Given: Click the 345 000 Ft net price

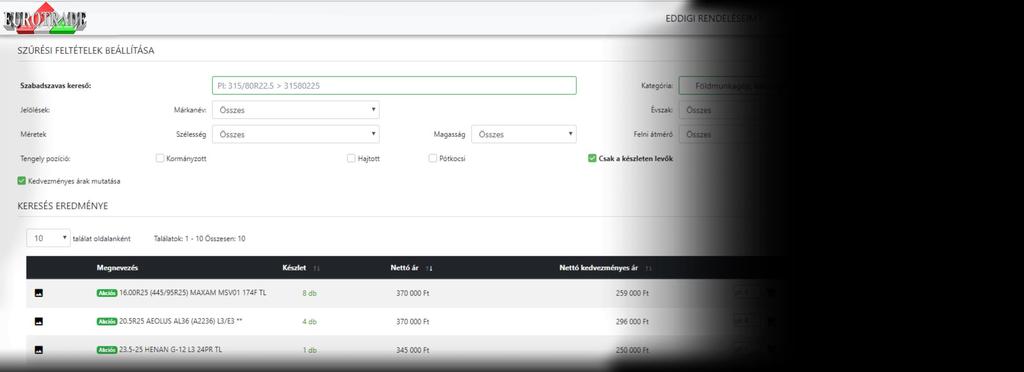Looking at the screenshot, I should pos(413,350).
